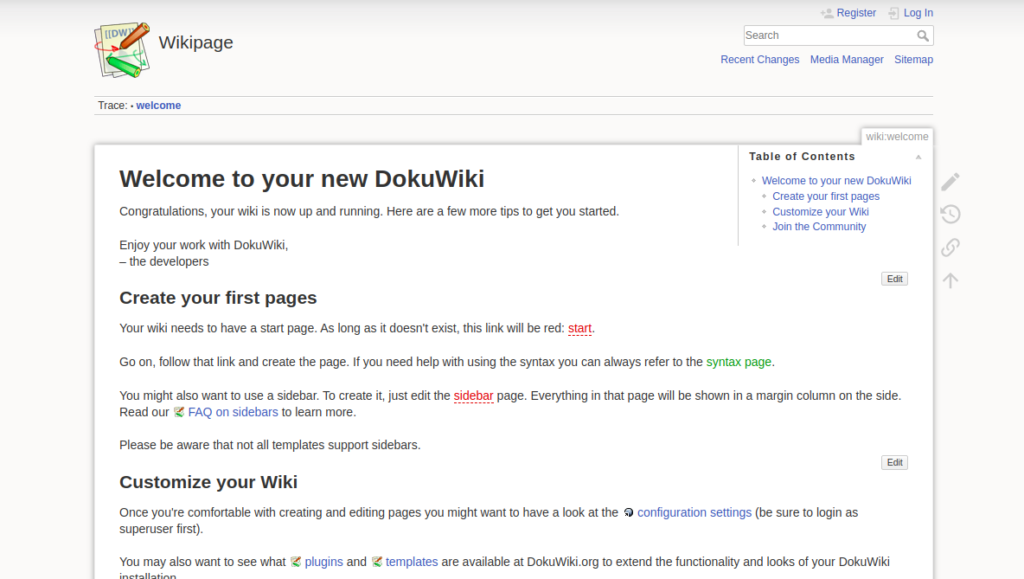The height and width of the screenshot is (579, 1024).
Task: Click the wiki:welcome page ID tab
Action: [x=897, y=136]
